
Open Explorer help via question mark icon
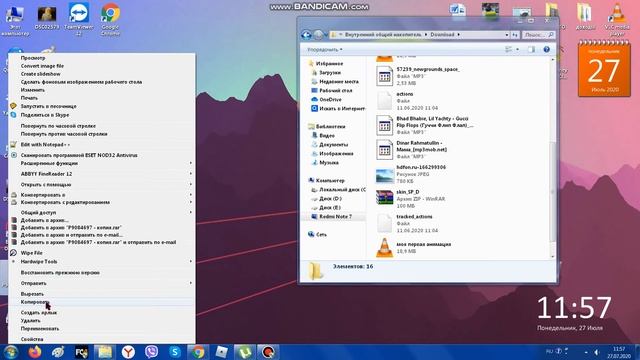546,49
